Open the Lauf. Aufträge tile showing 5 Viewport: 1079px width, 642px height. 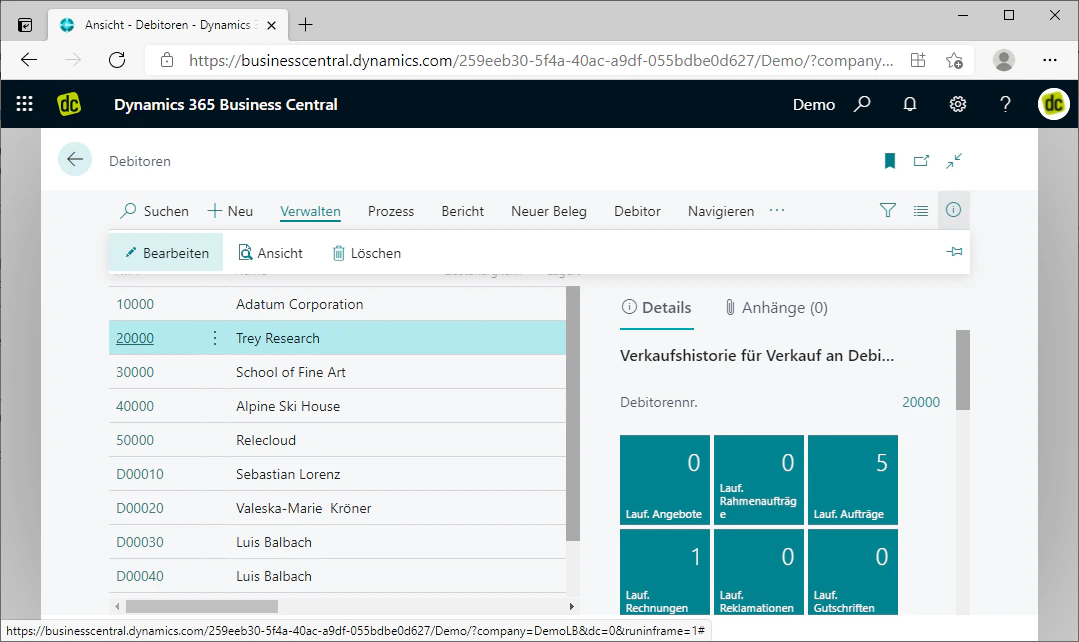[x=853, y=480]
